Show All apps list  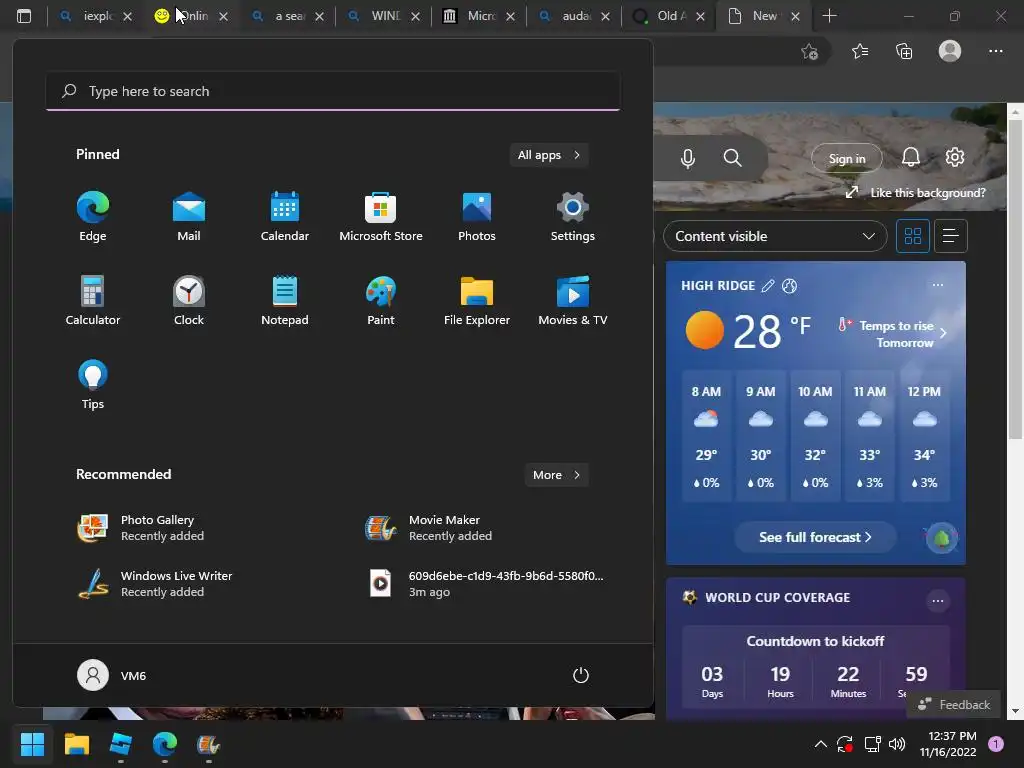coord(549,155)
